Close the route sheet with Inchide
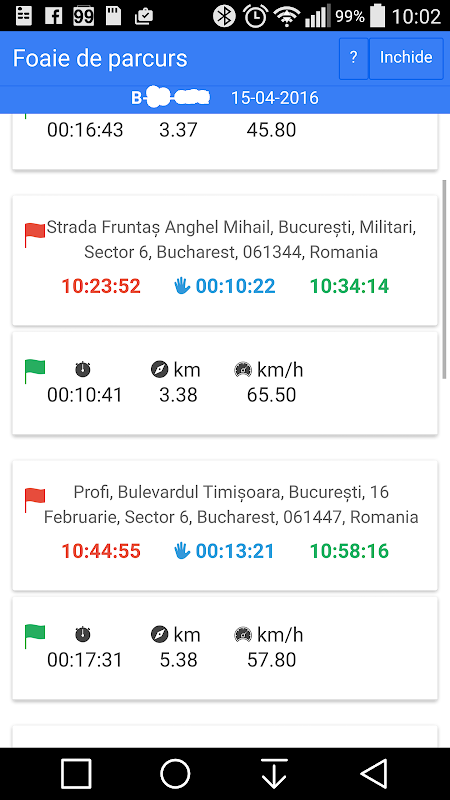The width and height of the screenshot is (450, 800). pyautogui.click(x=406, y=58)
